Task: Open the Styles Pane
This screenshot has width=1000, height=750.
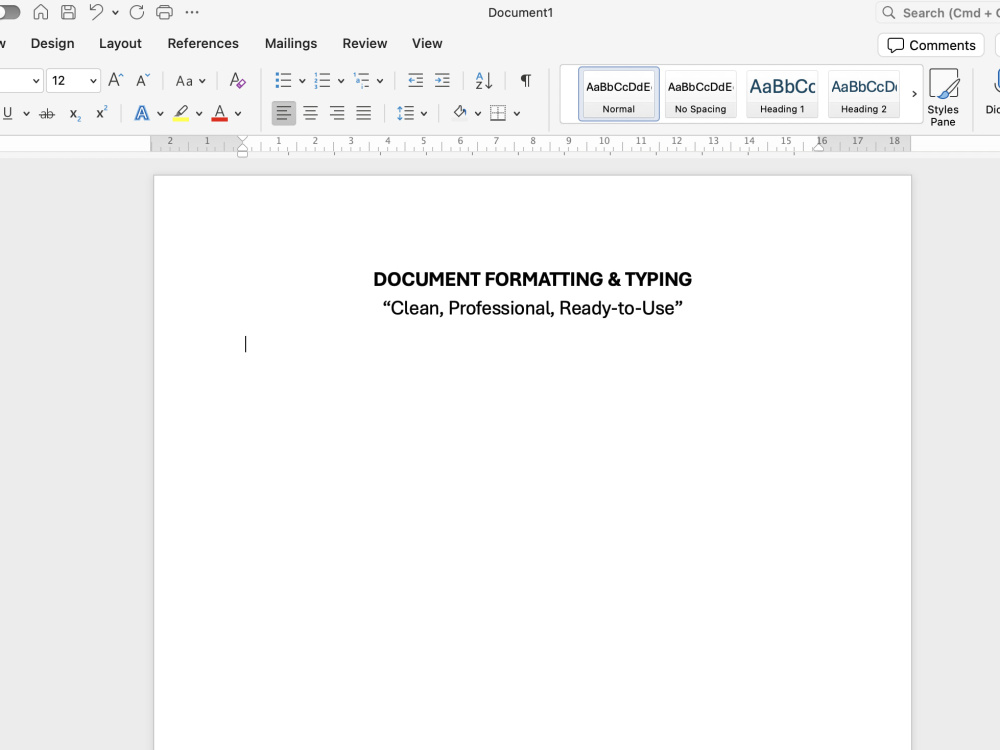Action: [x=943, y=96]
